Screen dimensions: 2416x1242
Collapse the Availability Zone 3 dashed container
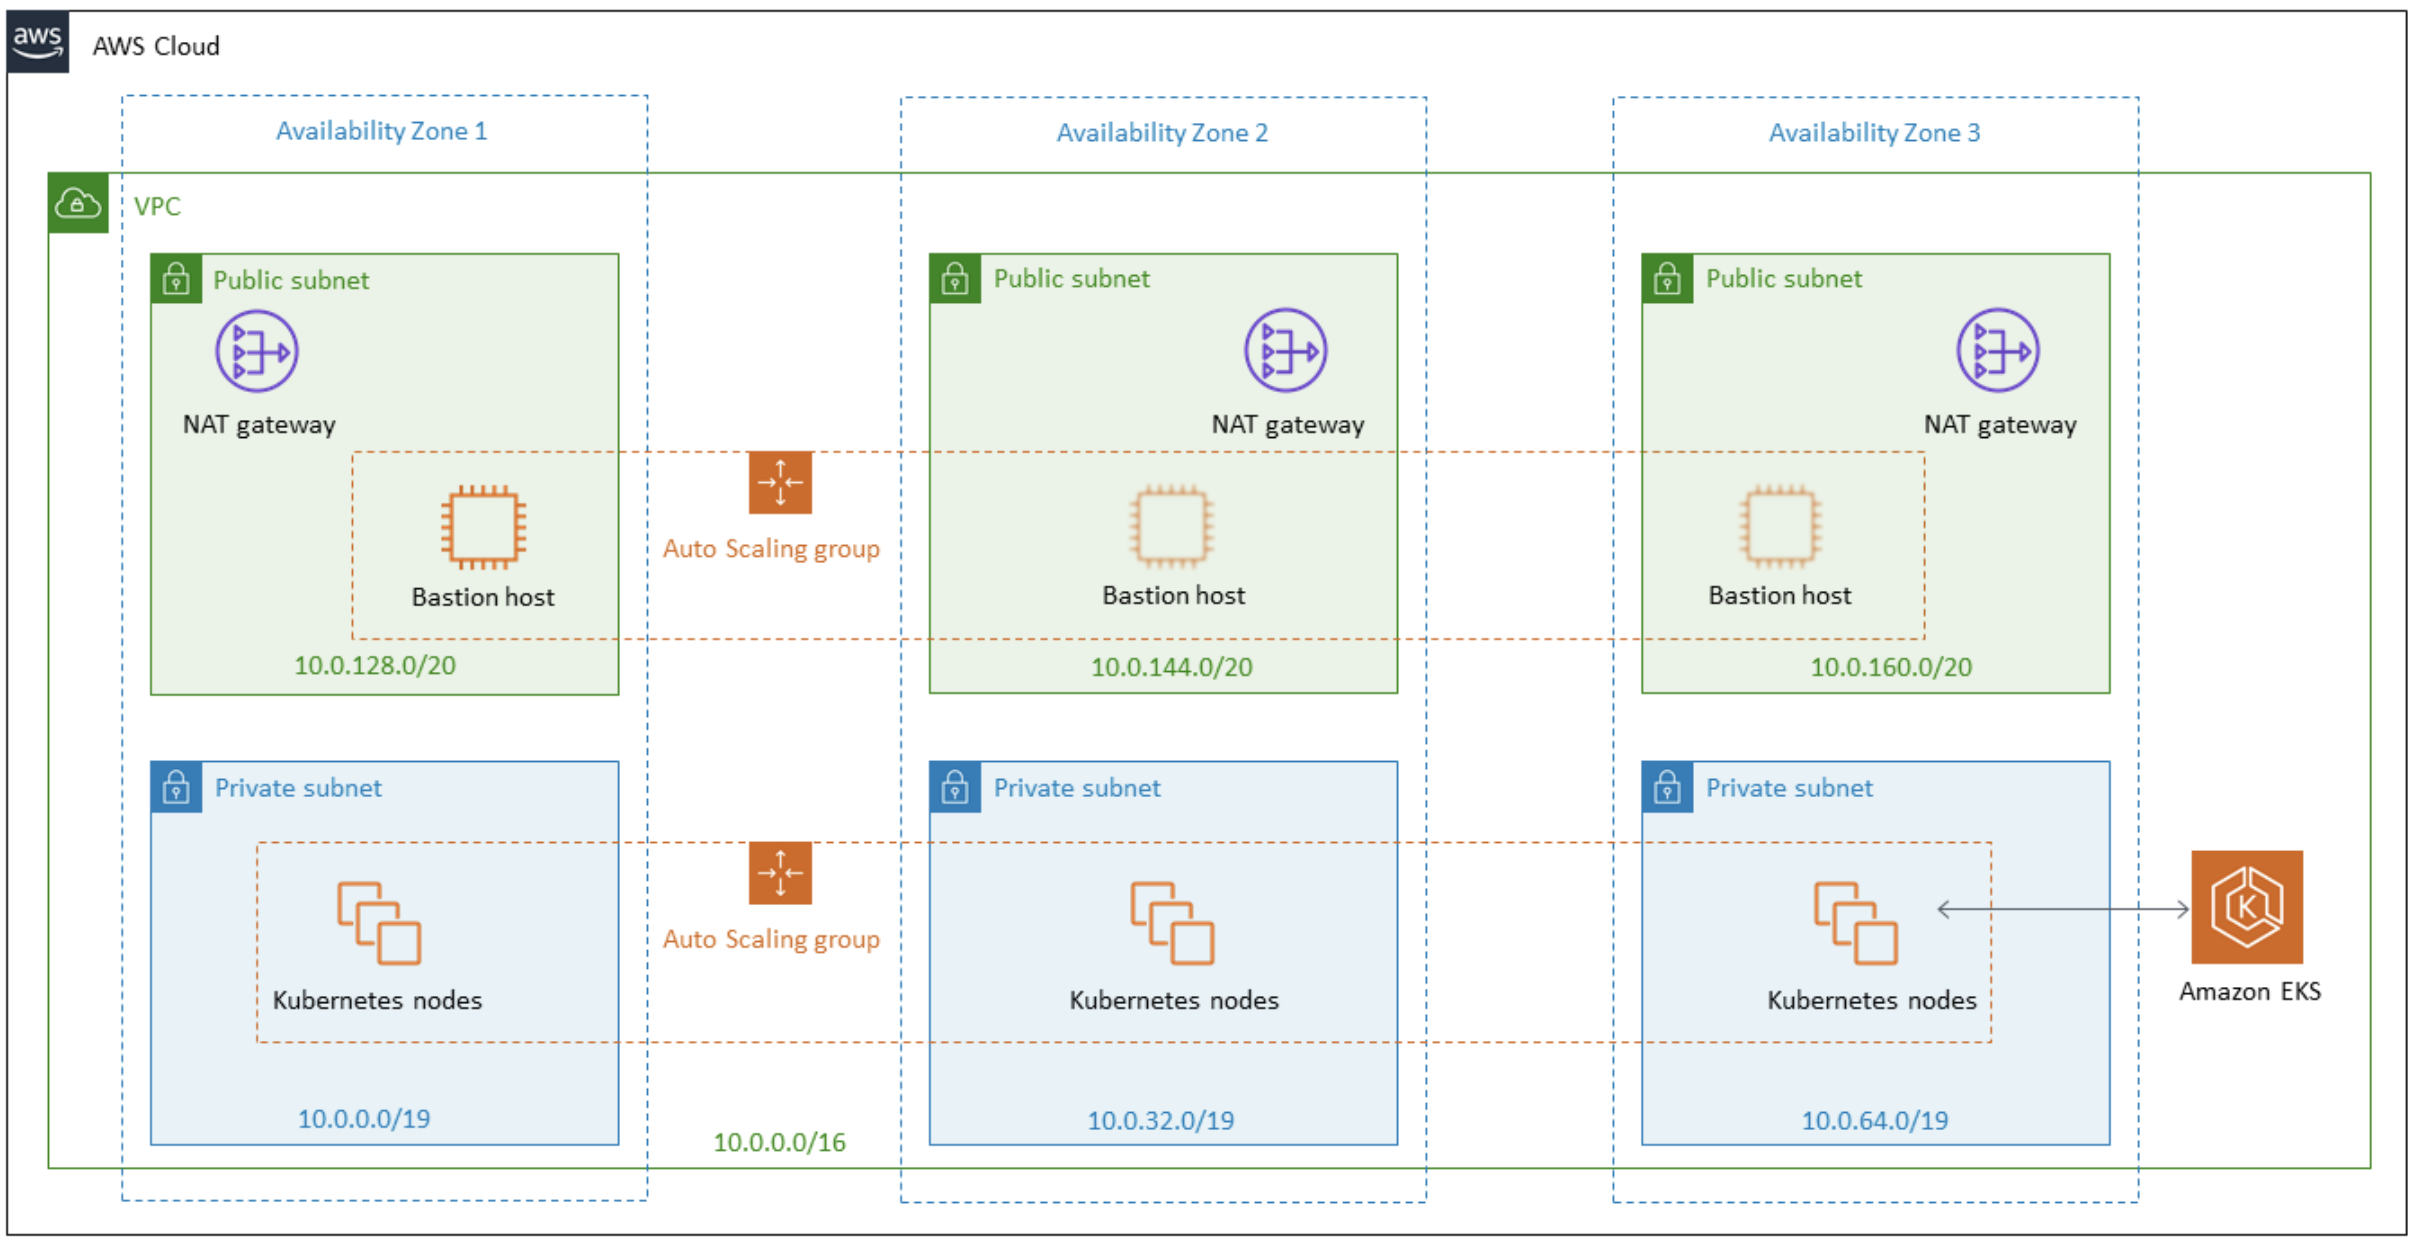point(1874,132)
